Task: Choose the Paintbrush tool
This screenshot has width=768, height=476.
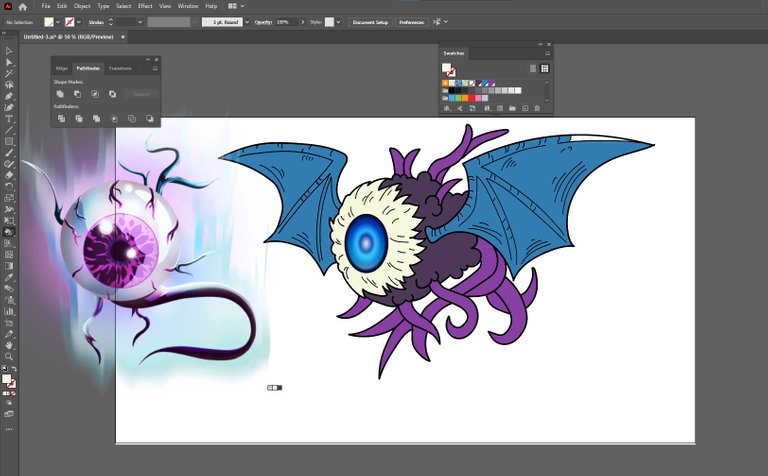Action: (9, 153)
